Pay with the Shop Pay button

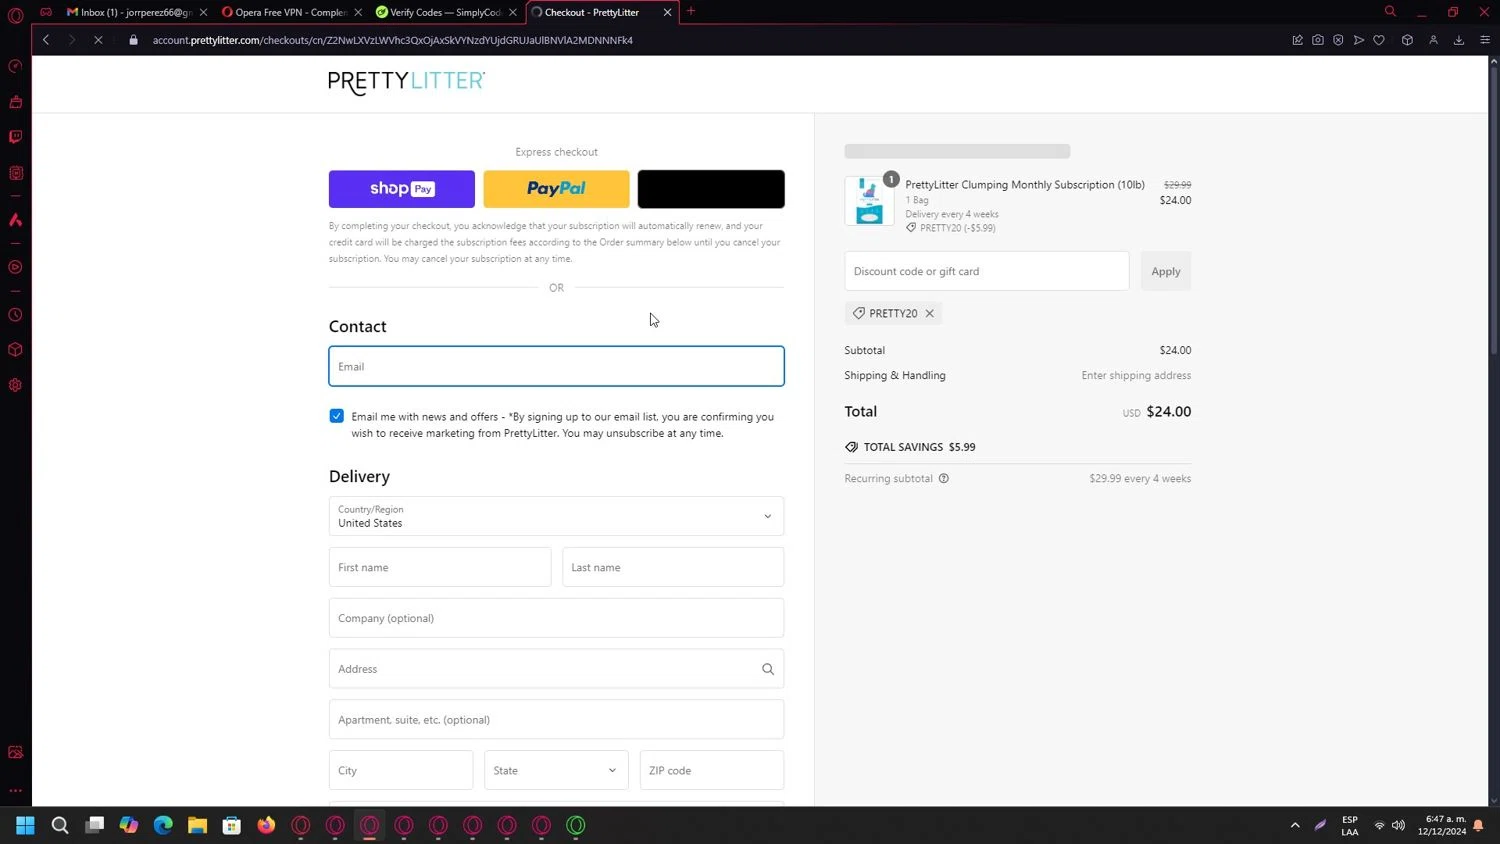402,189
